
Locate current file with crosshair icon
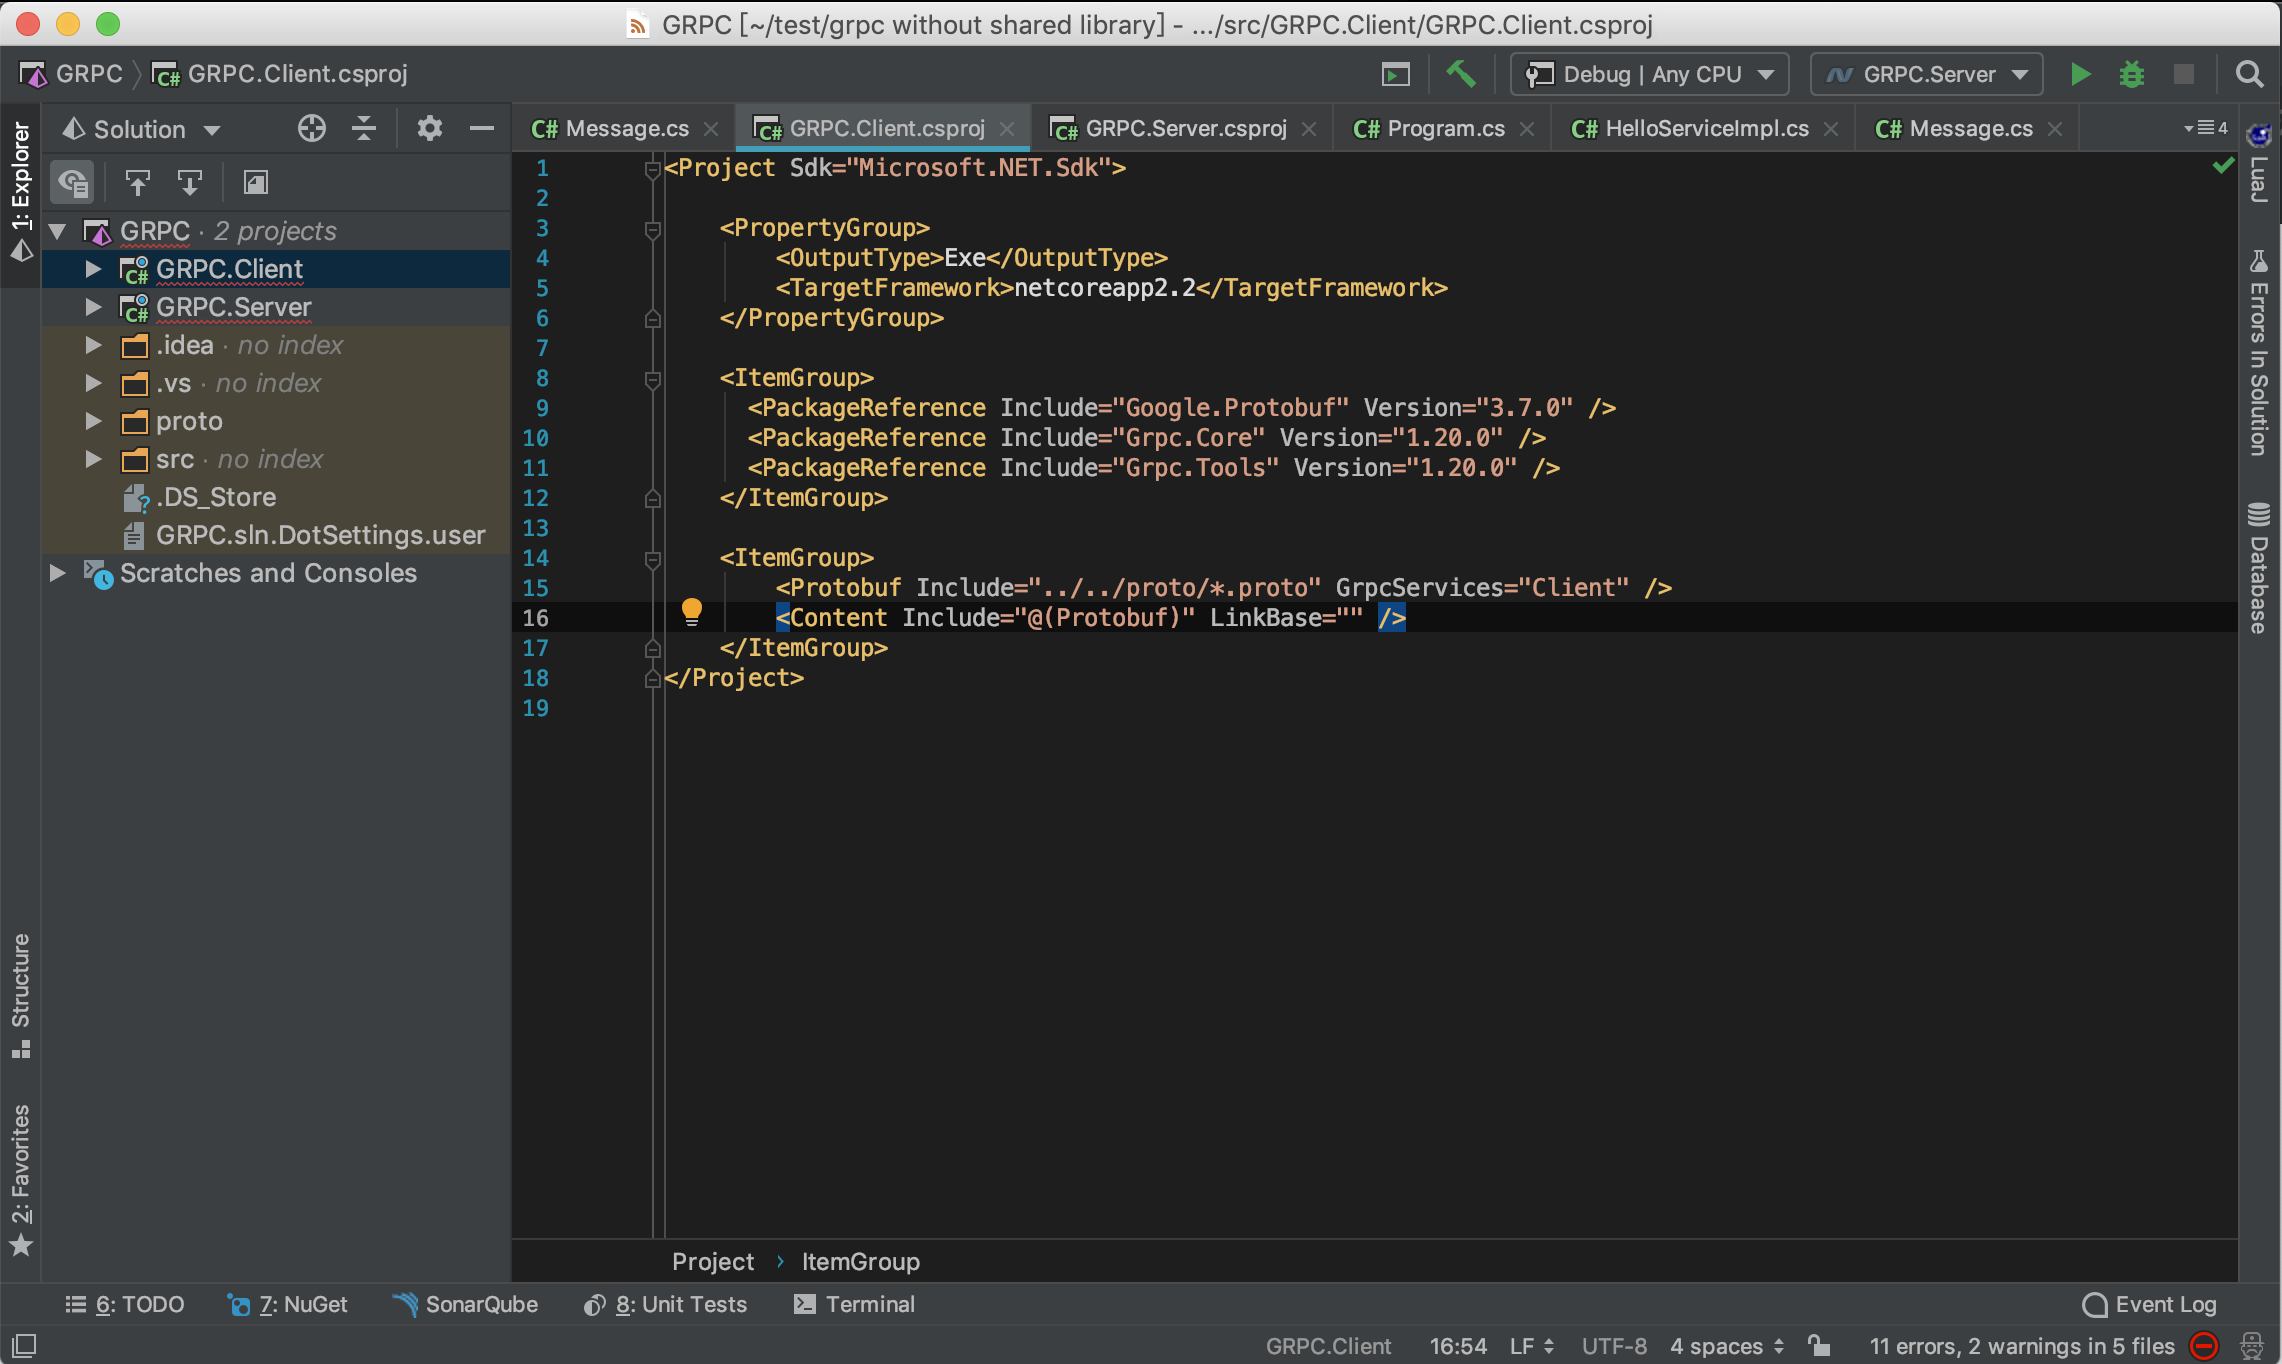(x=312, y=129)
